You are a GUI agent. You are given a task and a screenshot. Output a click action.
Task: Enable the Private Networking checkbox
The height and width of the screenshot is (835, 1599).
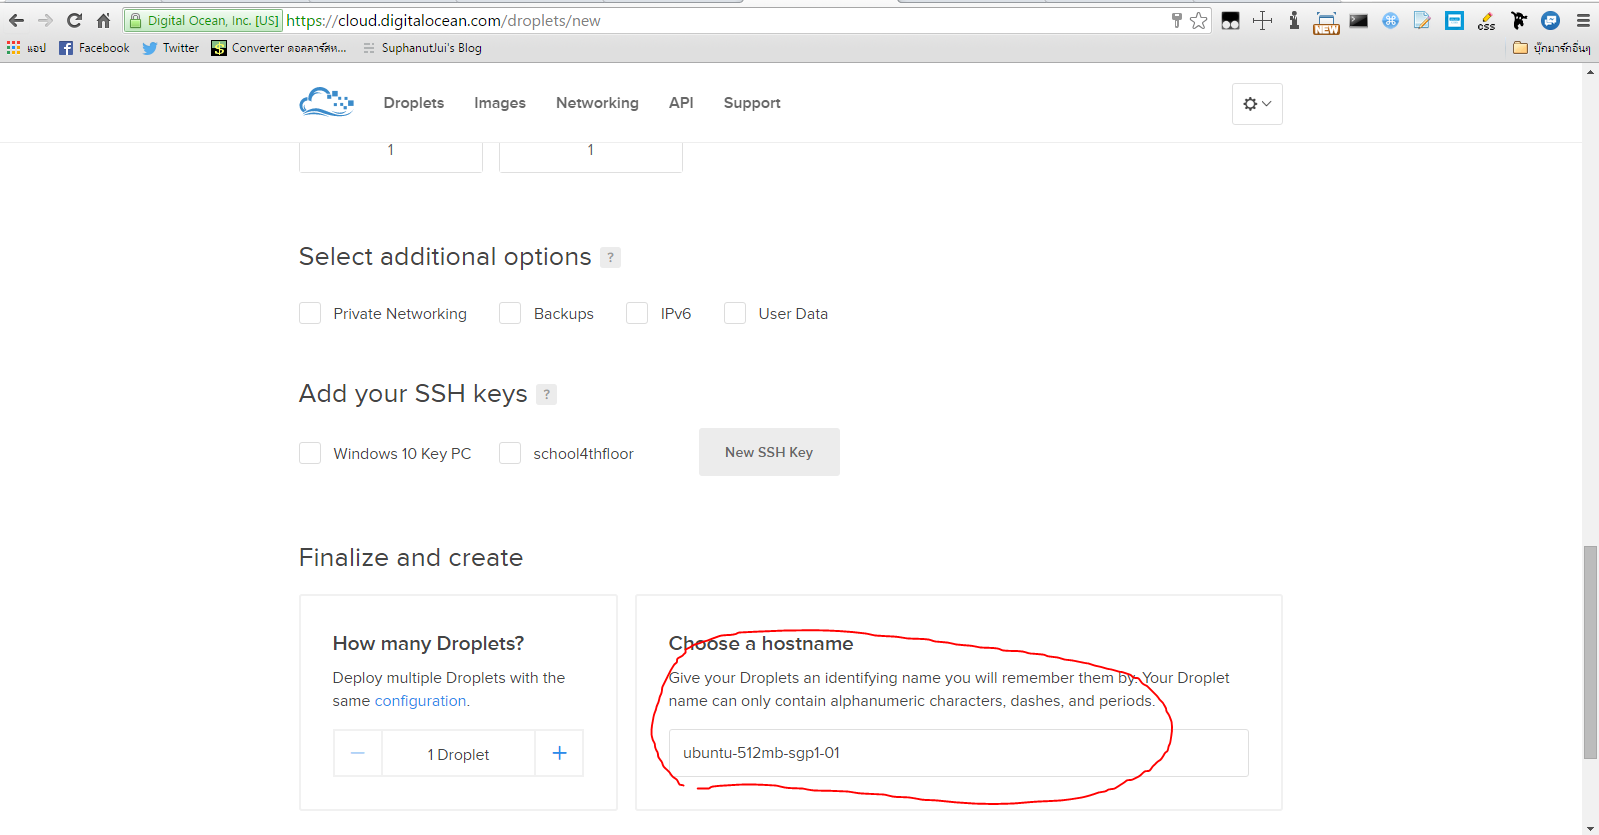click(x=310, y=313)
